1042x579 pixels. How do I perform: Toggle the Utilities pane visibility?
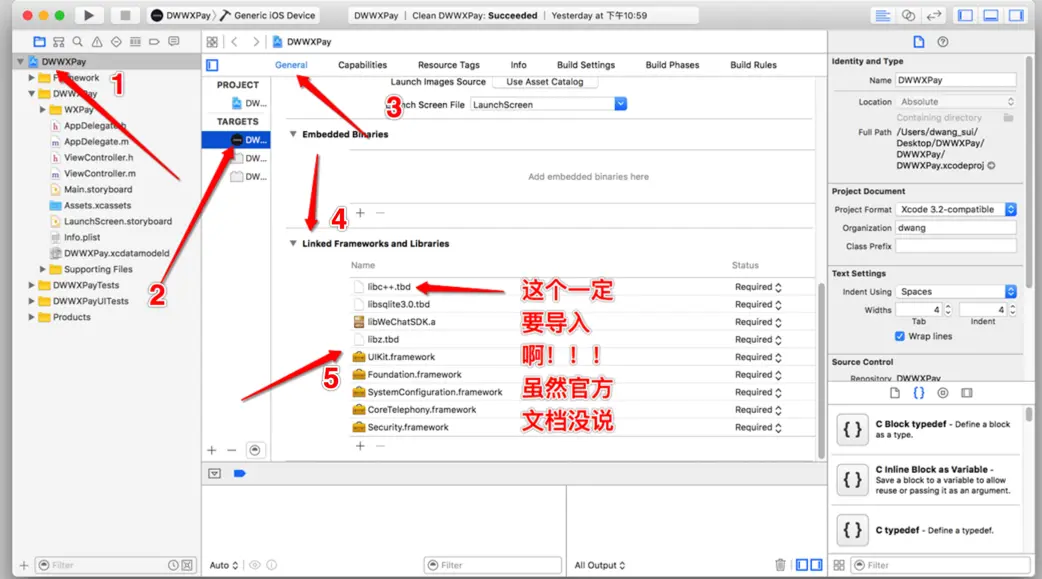pyautogui.click(x=1016, y=15)
